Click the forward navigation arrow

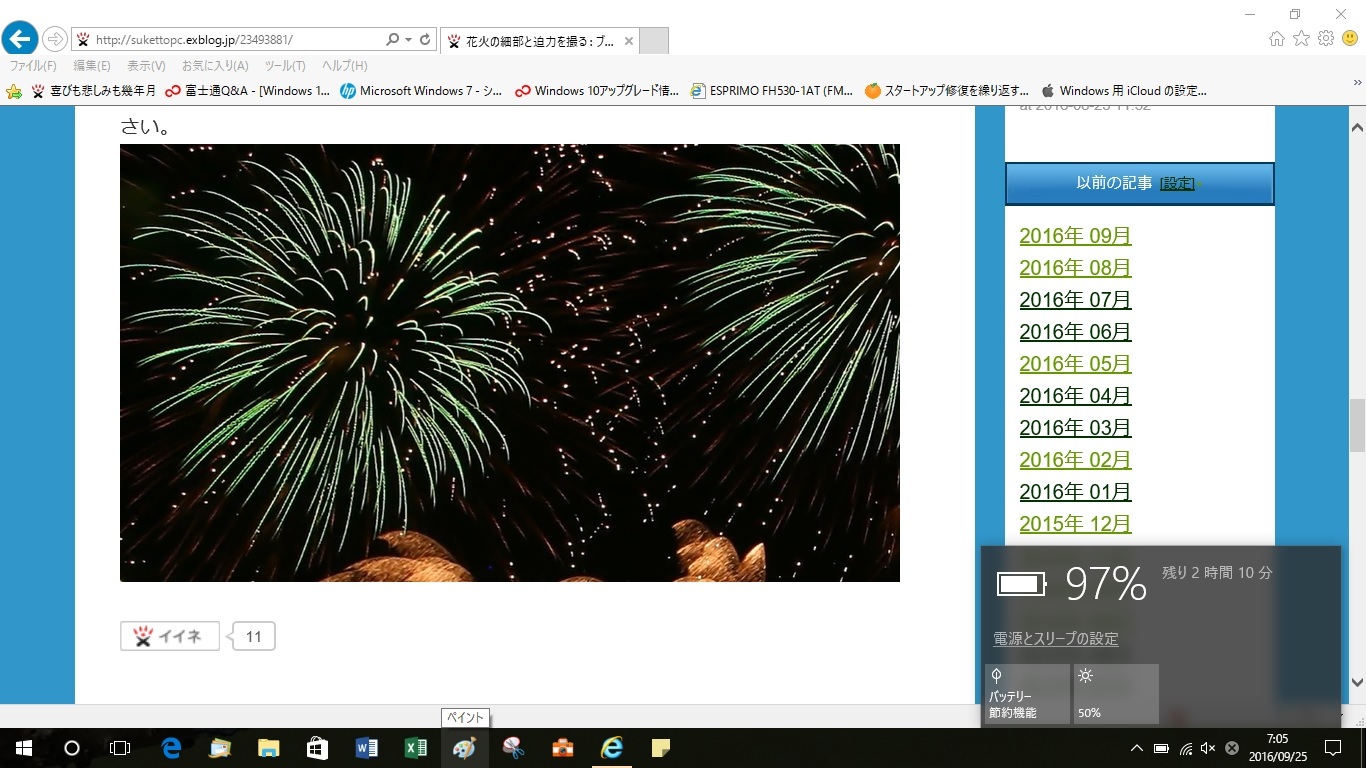click(x=55, y=40)
